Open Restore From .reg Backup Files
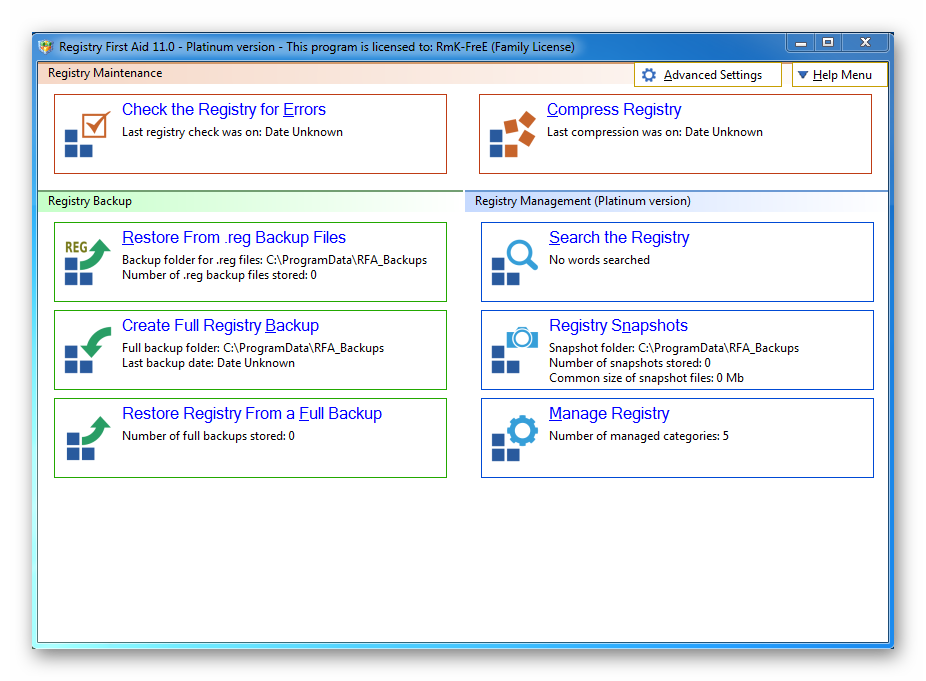 point(234,237)
